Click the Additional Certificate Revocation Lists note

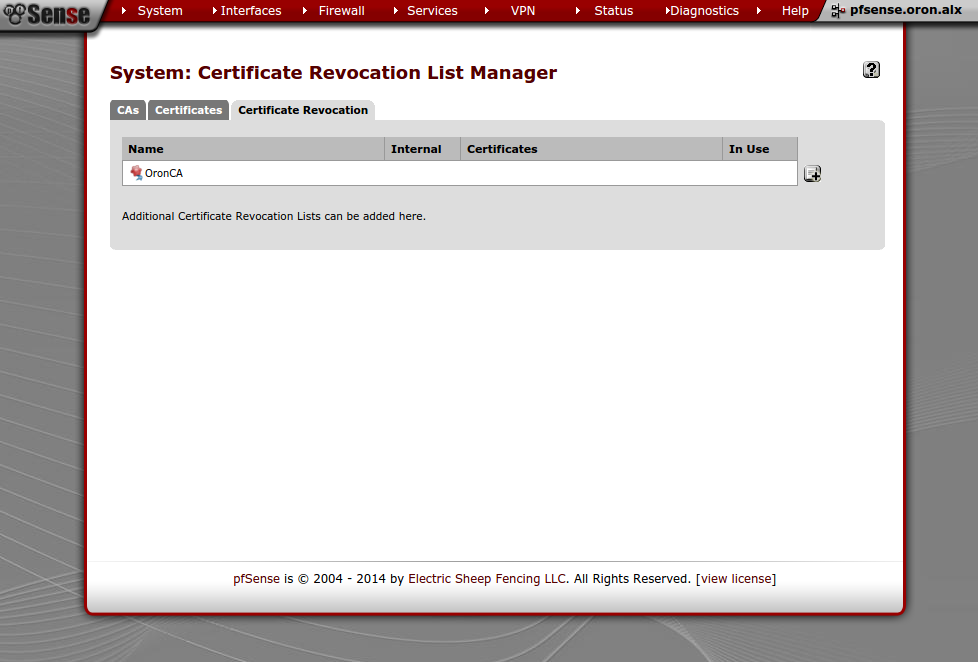click(x=274, y=216)
